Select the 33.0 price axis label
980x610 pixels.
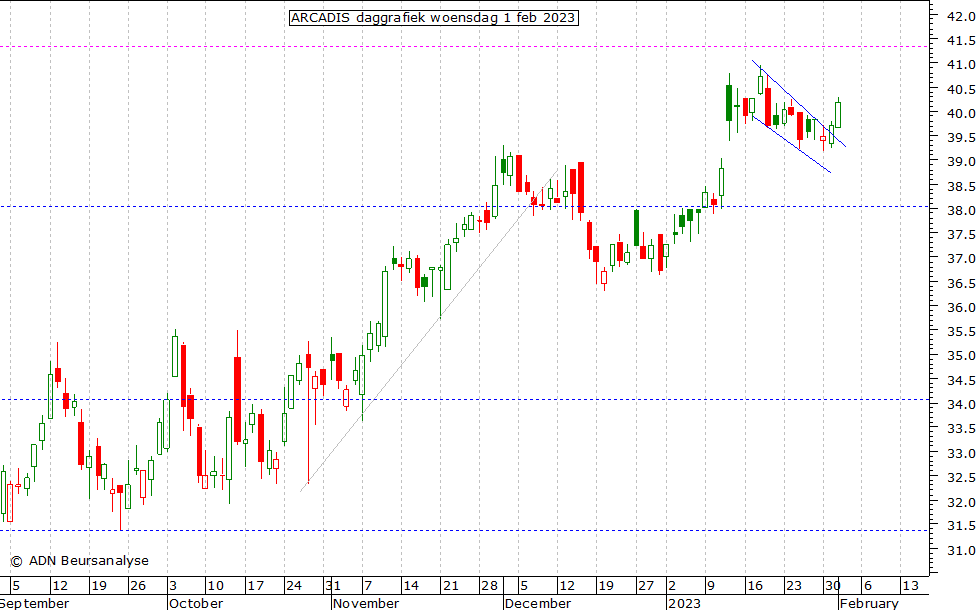[x=961, y=454]
